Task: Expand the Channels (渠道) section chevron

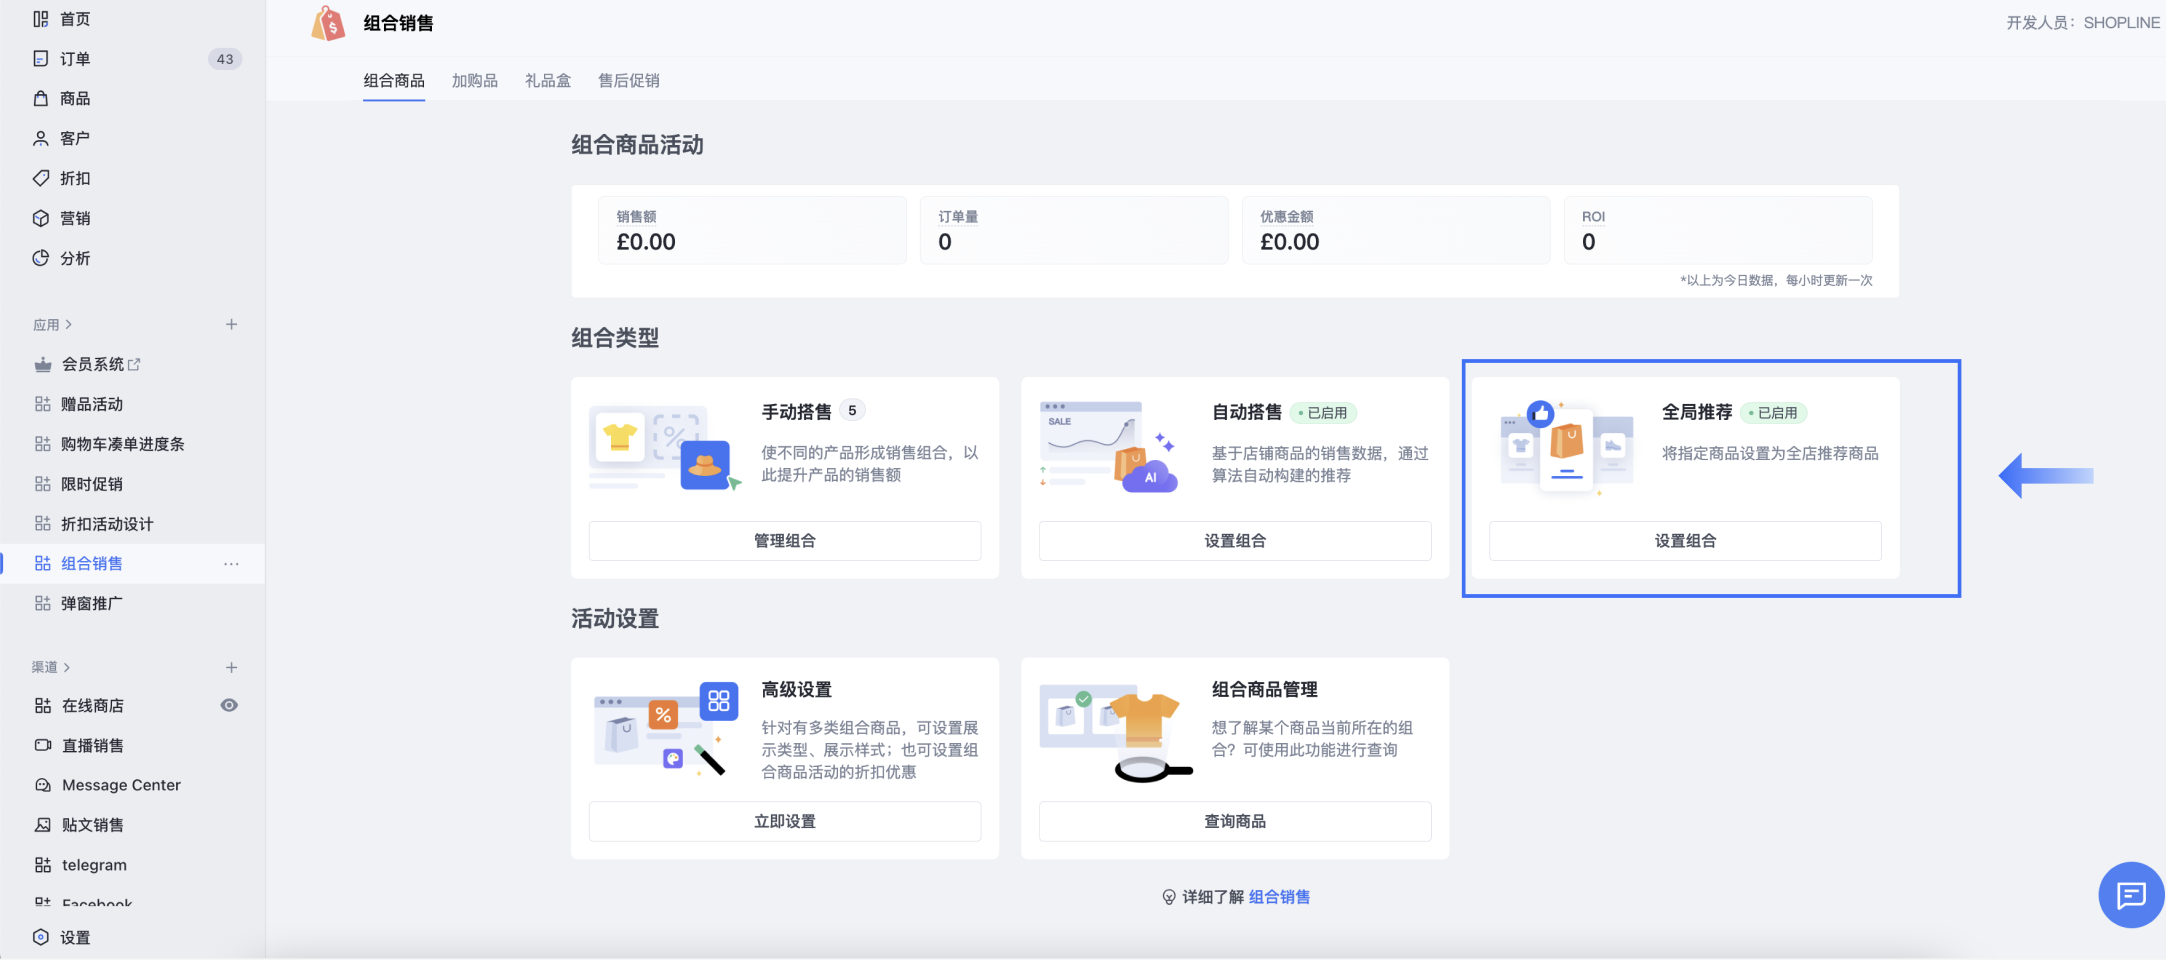Action: pos(67,667)
